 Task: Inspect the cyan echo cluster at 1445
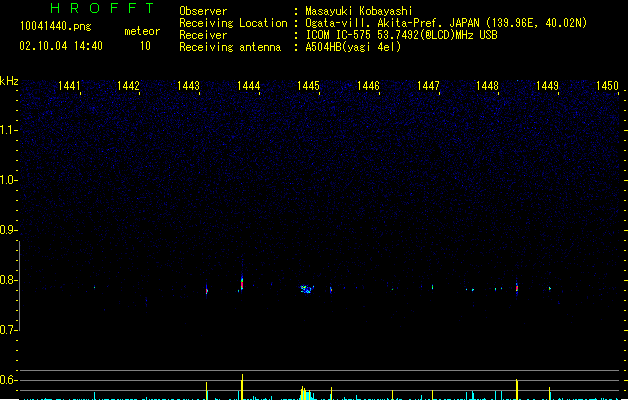(307, 289)
